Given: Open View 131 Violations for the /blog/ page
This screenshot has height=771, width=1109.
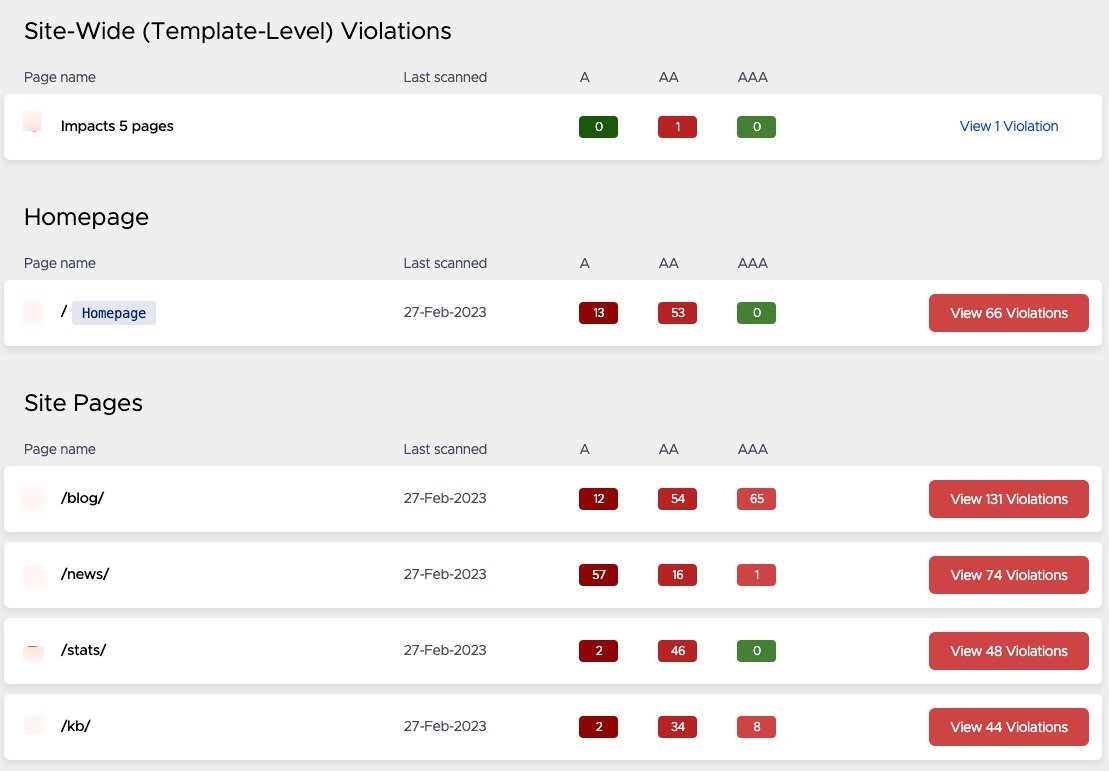Looking at the screenshot, I should [x=1008, y=498].
